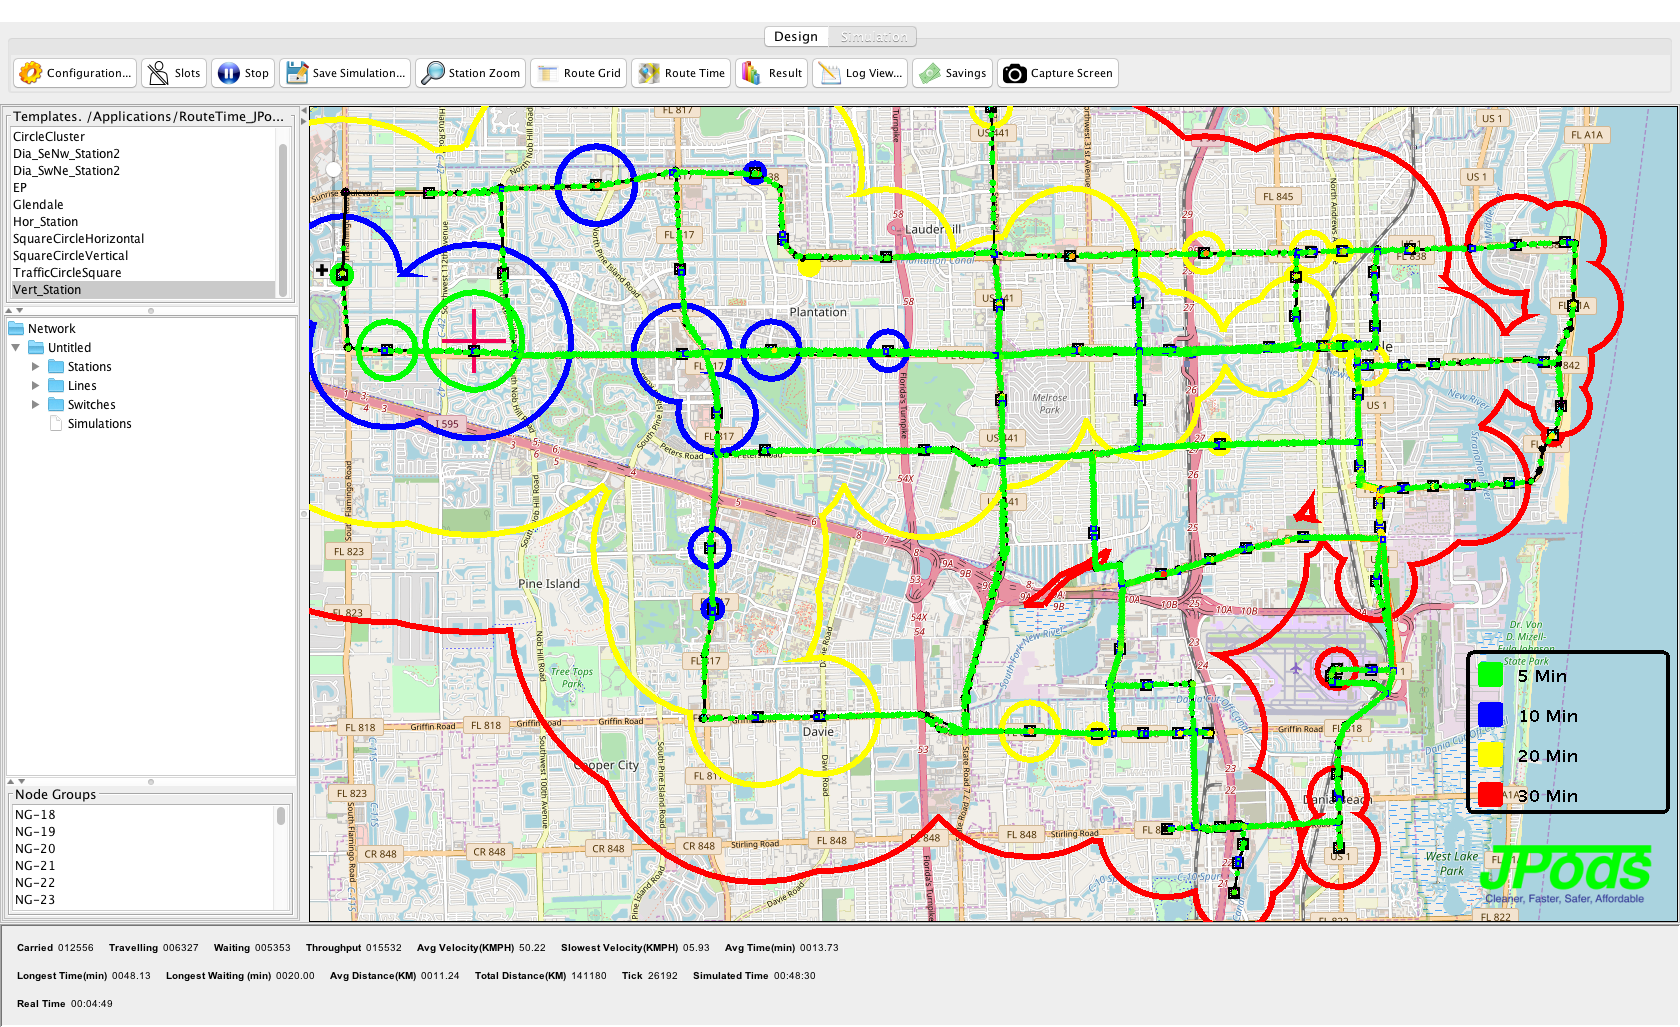1680x1027 pixels.
Task: Switch to the Simulation tab
Action: pos(873,37)
